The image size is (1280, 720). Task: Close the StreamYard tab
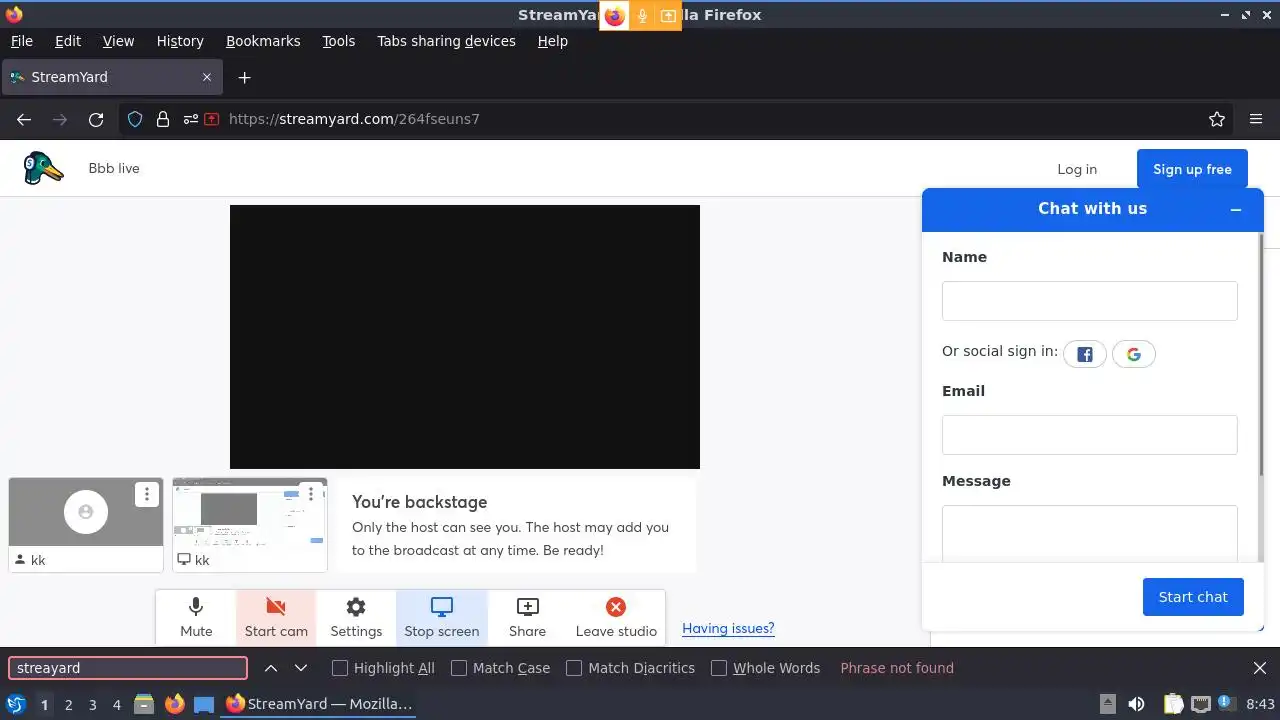tap(207, 77)
